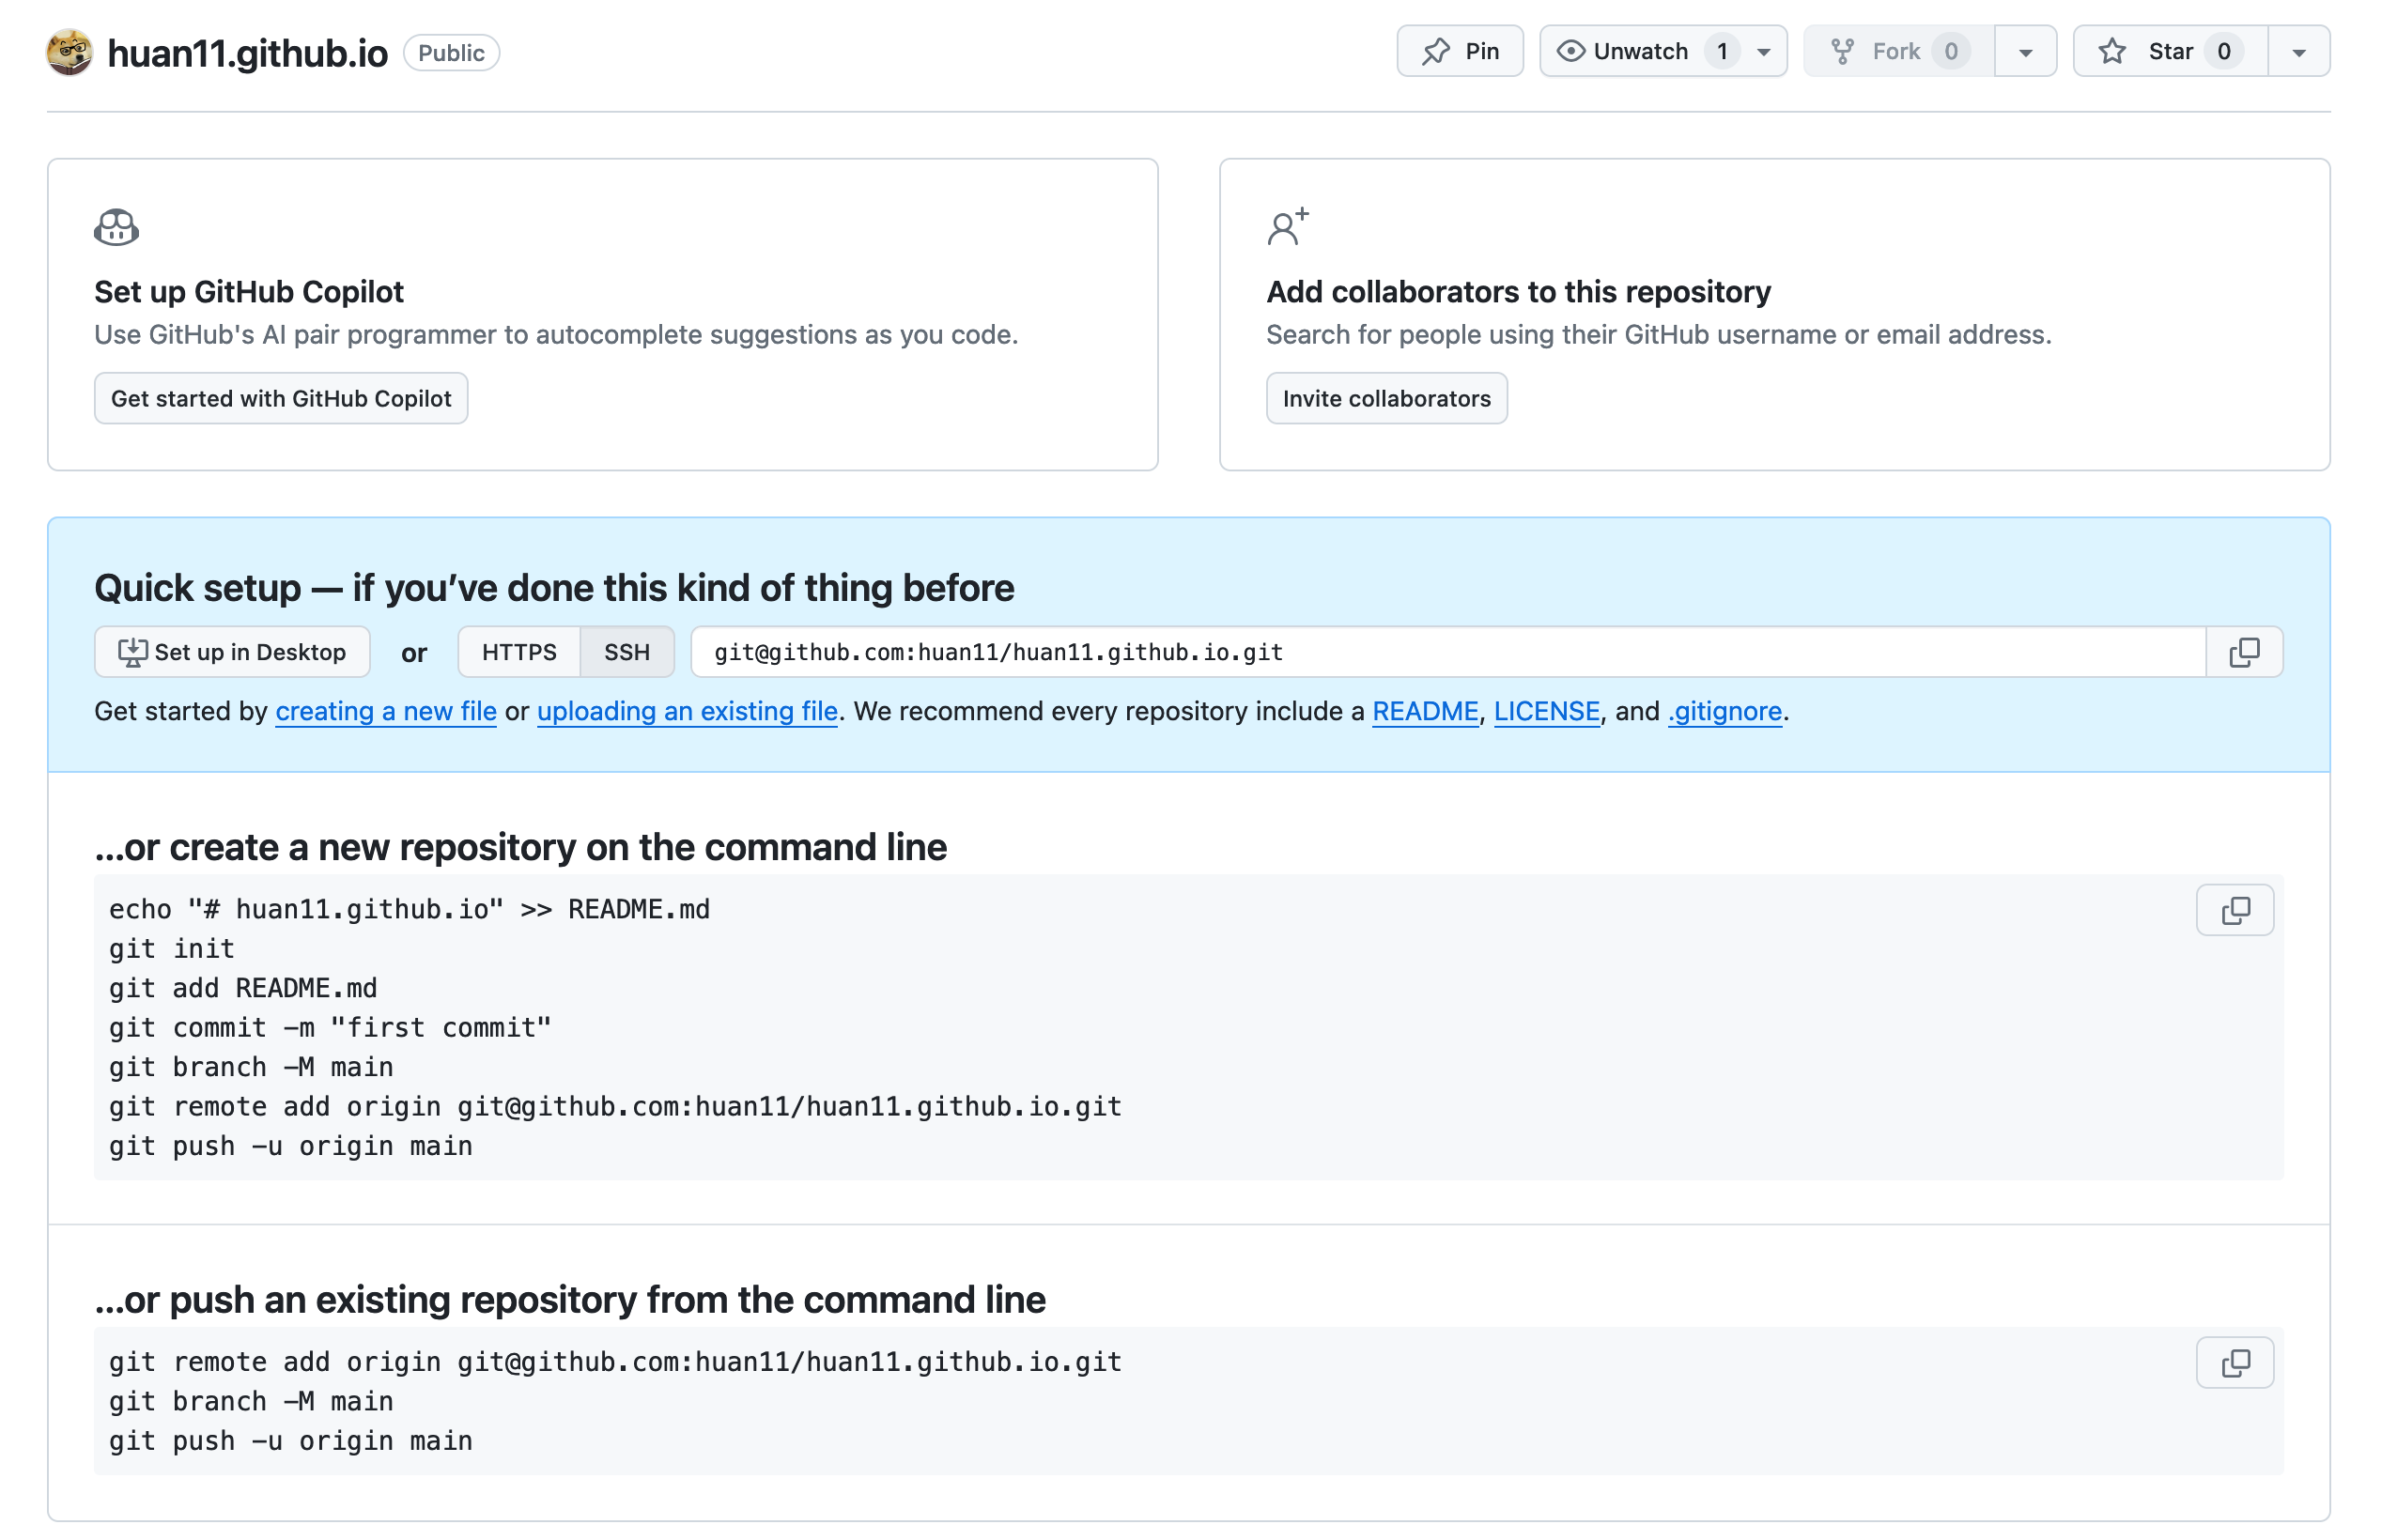
Task: Click the echo README.md command line
Action: (409, 909)
